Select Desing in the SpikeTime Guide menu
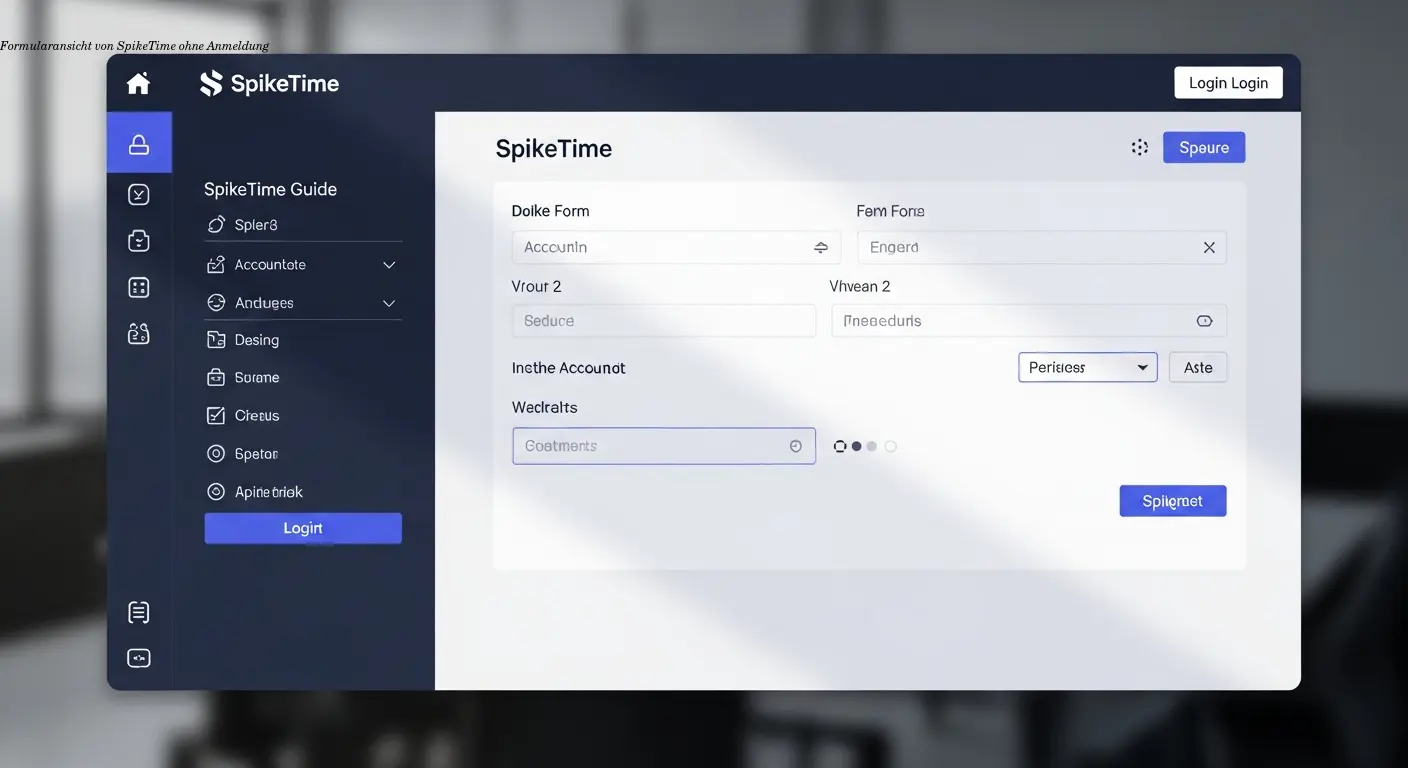The width and height of the screenshot is (1408, 768). pos(261,339)
